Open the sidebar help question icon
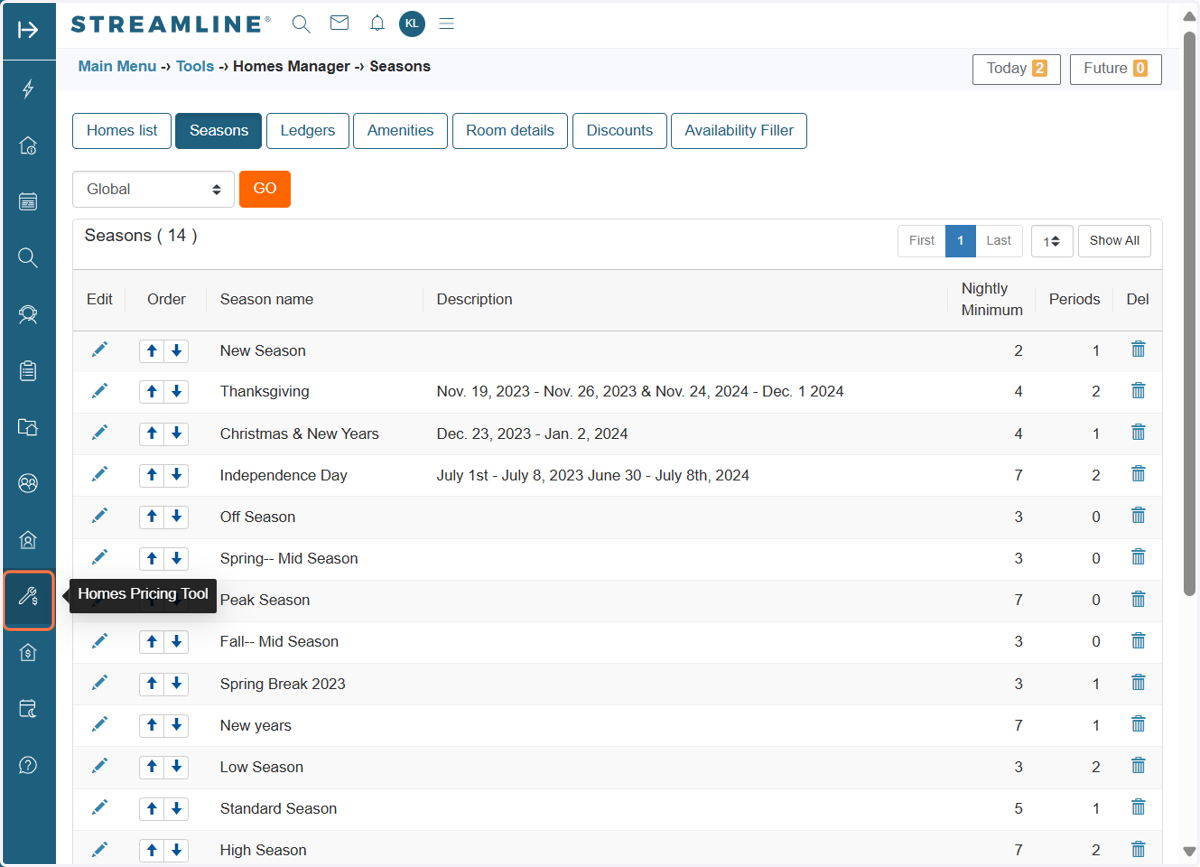 [28, 765]
